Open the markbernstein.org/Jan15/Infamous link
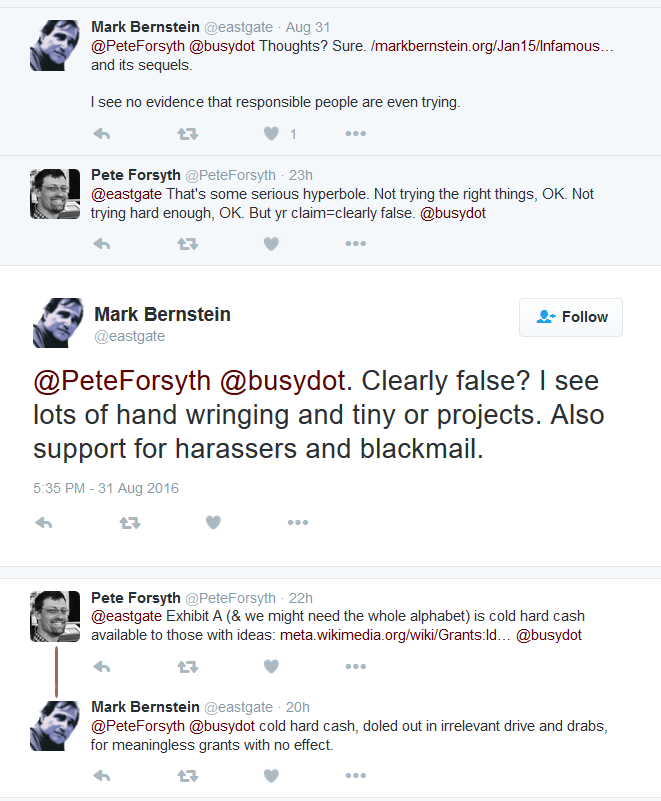 point(491,46)
